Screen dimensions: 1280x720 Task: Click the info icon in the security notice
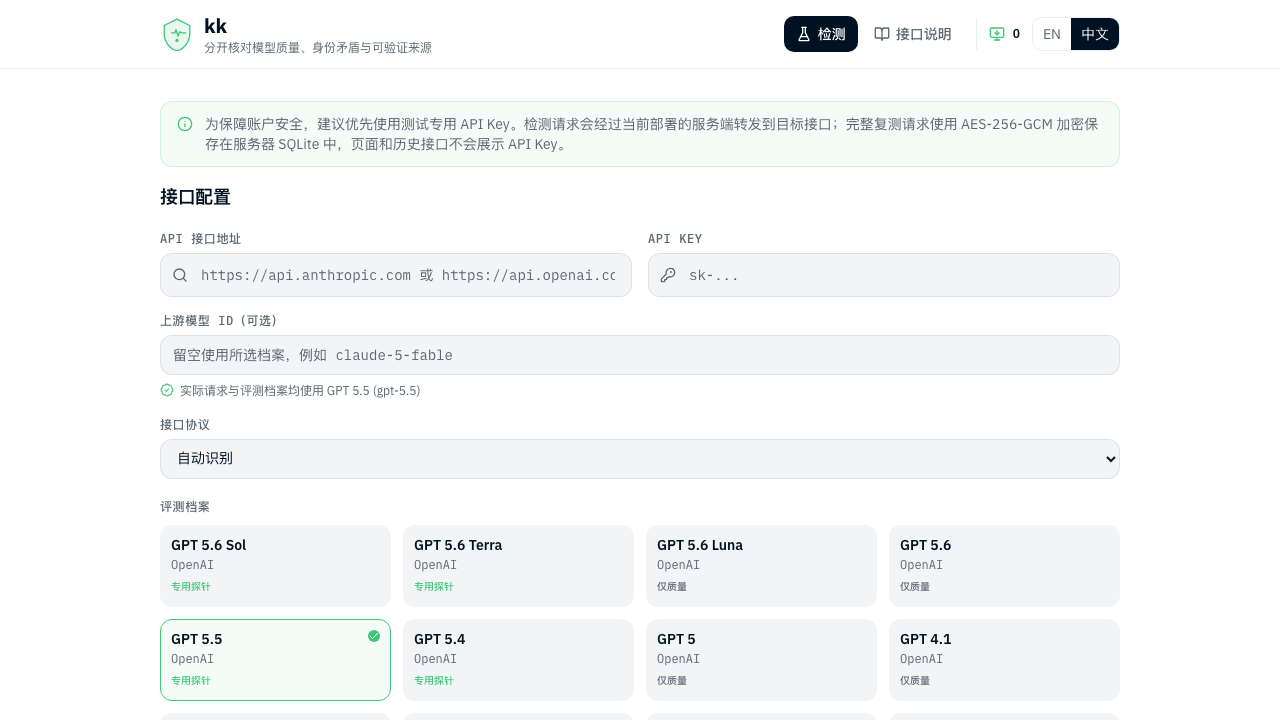(x=185, y=124)
